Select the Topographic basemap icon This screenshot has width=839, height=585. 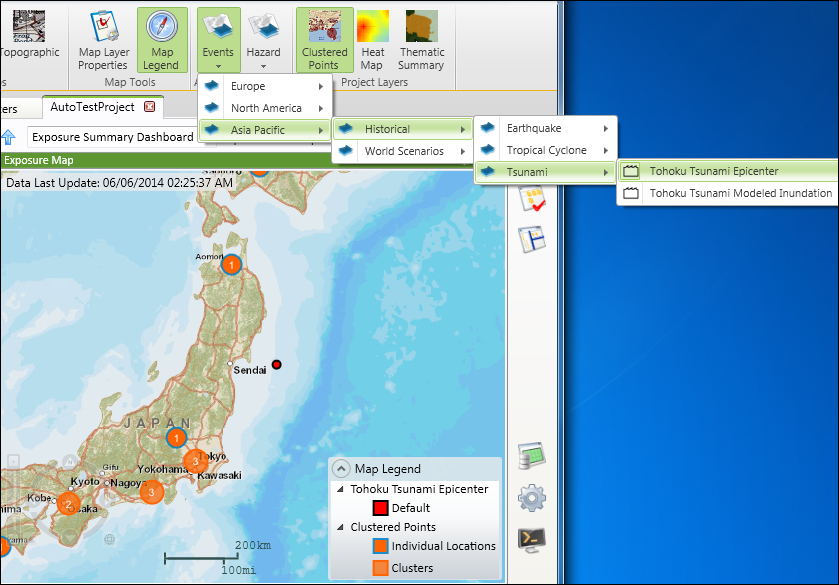pos(27,32)
